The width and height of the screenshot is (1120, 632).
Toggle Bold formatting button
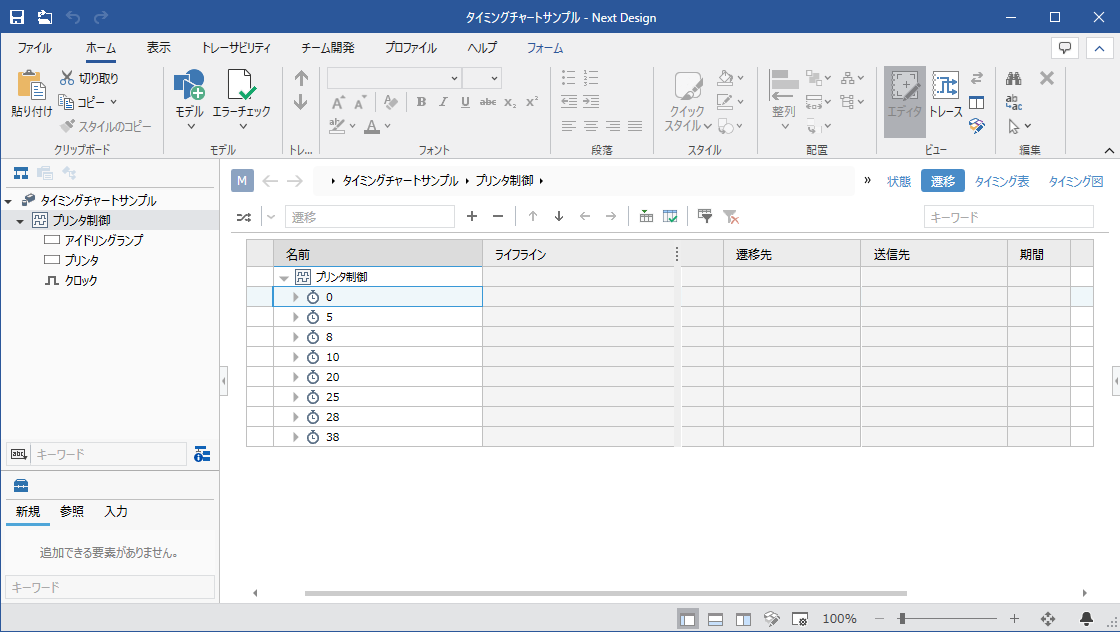point(421,102)
